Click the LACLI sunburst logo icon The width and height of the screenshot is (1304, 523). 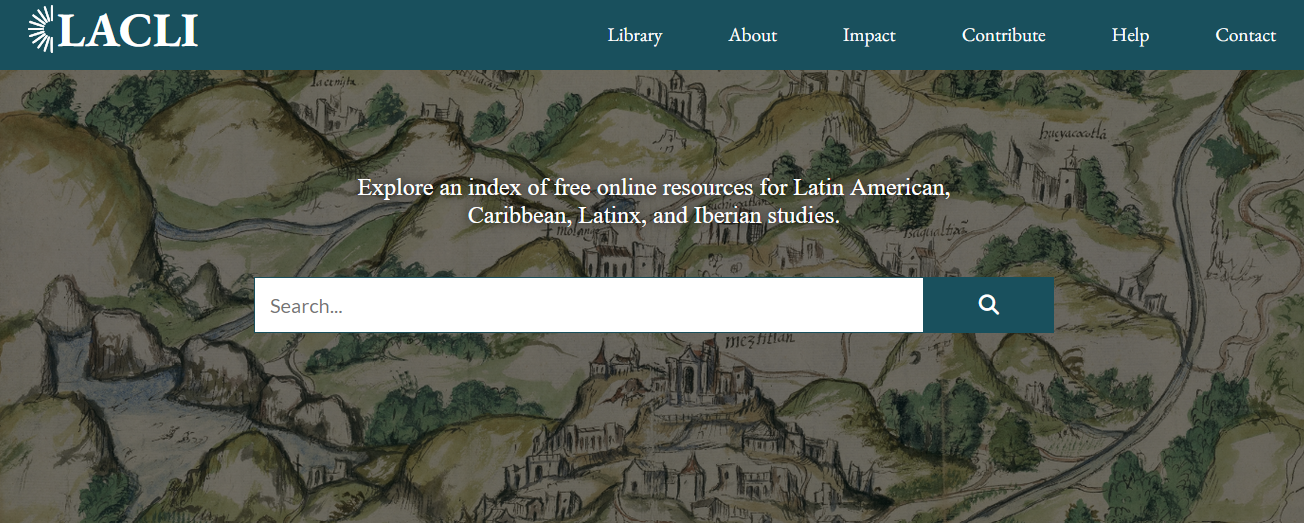[x=42, y=29]
